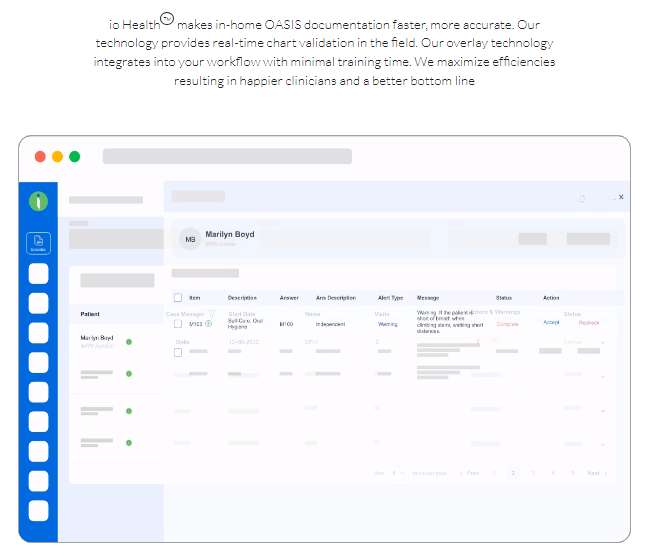The height and width of the screenshot is (553, 649).
Task: Click the Patient list header
Action: [x=90, y=314]
